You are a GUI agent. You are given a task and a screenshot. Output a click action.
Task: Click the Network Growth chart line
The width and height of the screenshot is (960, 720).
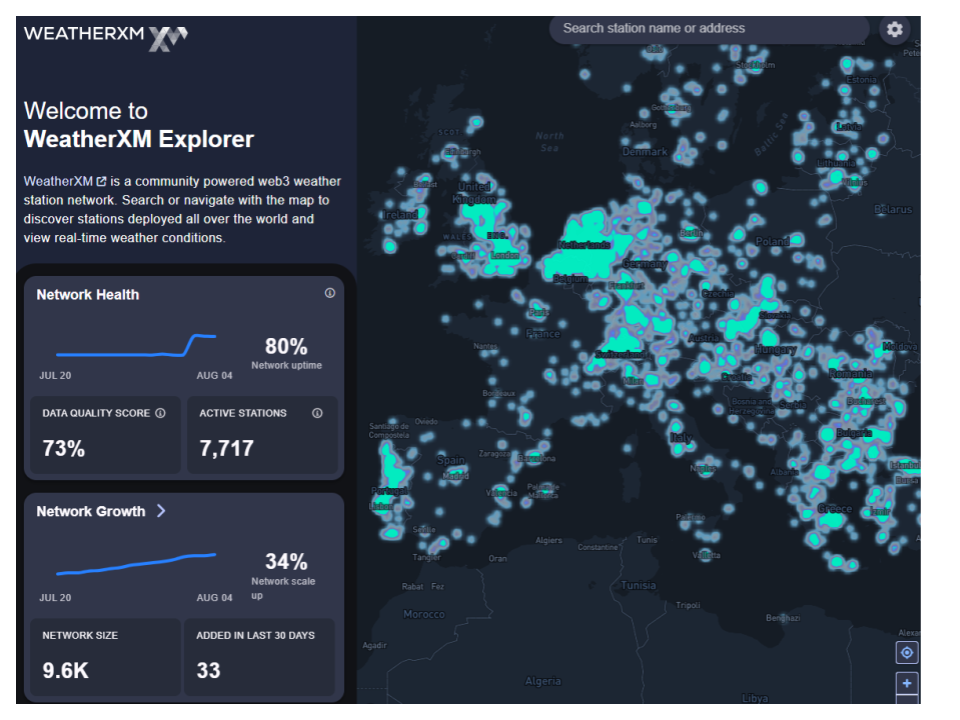click(136, 564)
